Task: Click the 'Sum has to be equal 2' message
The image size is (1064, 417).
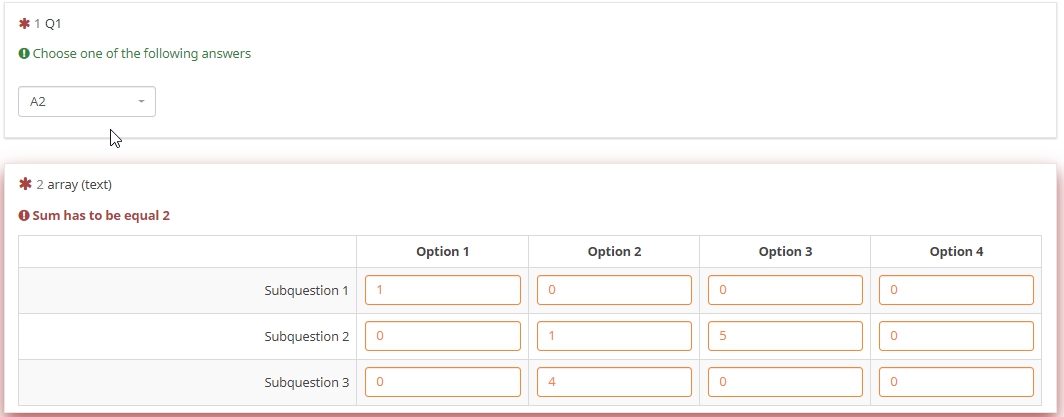Action: coord(101,216)
